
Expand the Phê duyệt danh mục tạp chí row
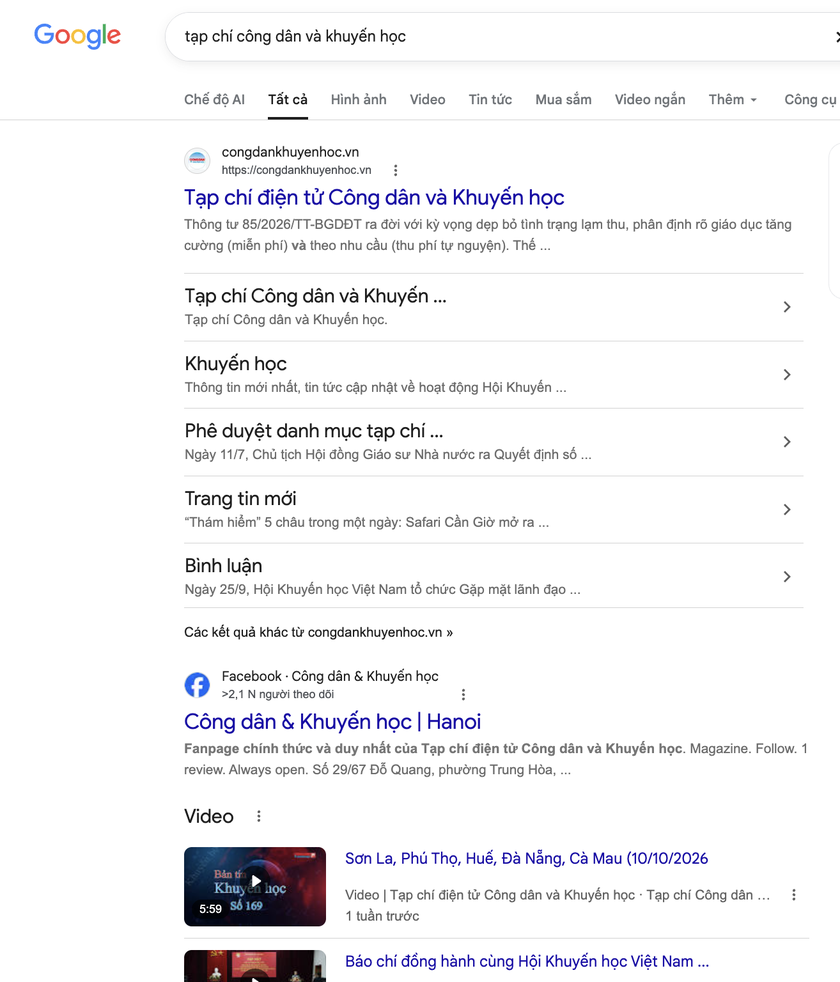coord(787,442)
